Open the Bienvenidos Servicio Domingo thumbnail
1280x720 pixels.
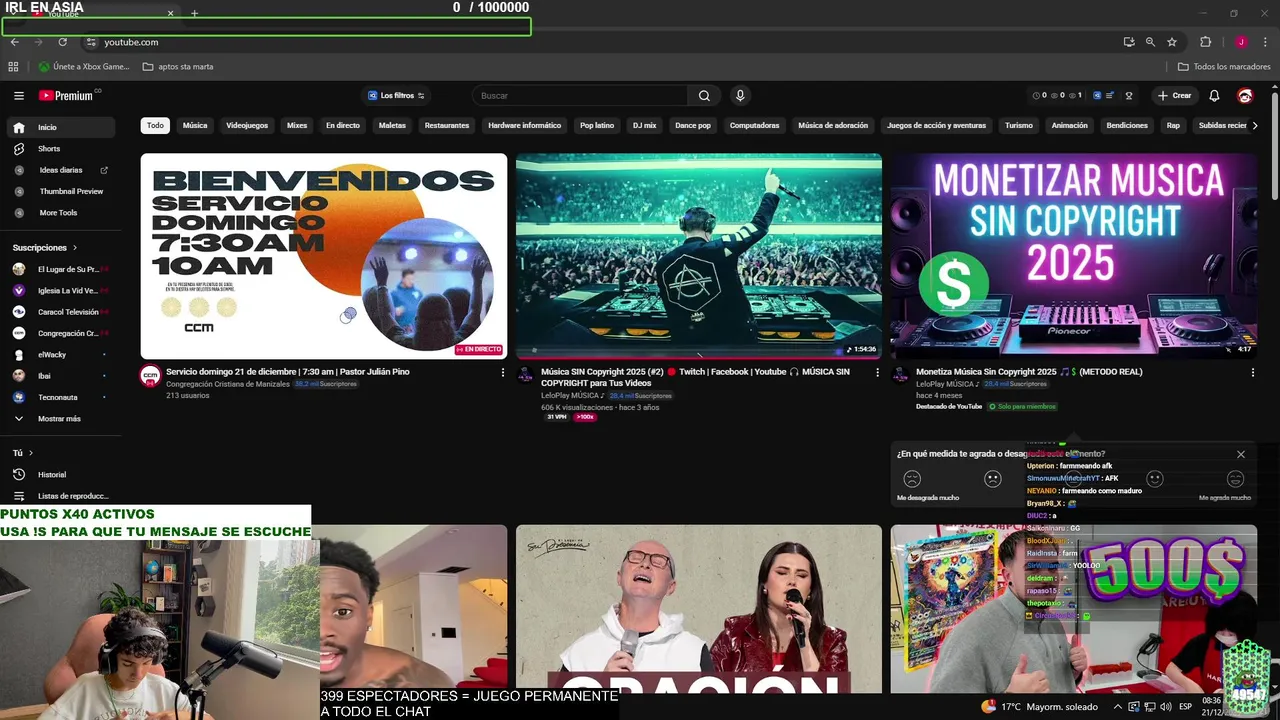click(324, 256)
